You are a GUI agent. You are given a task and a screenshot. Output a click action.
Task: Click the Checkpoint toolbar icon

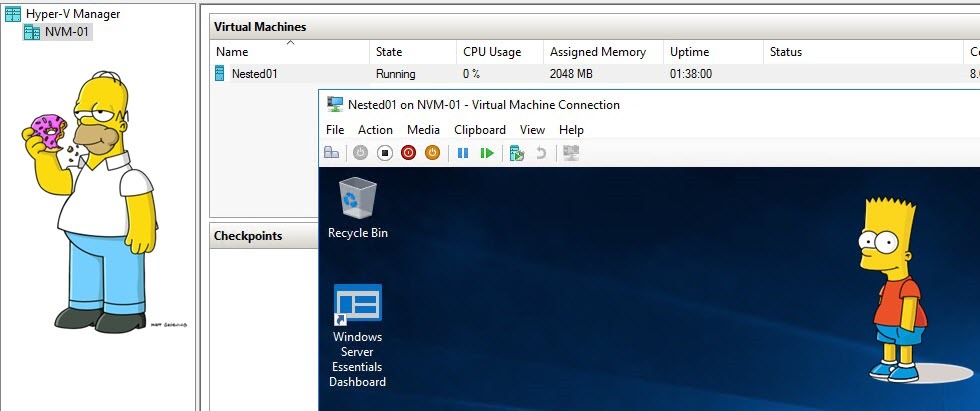pyautogui.click(x=517, y=153)
